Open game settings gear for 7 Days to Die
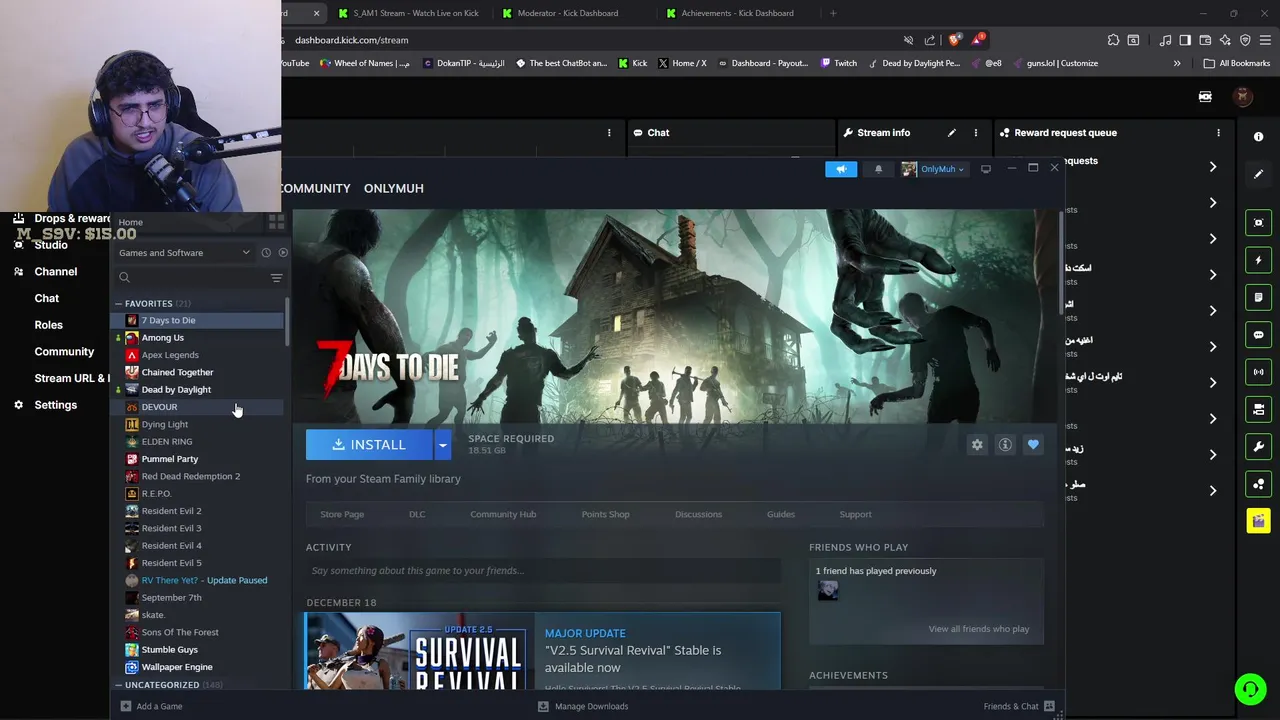This screenshot has width=1280, height=720. 977,445
